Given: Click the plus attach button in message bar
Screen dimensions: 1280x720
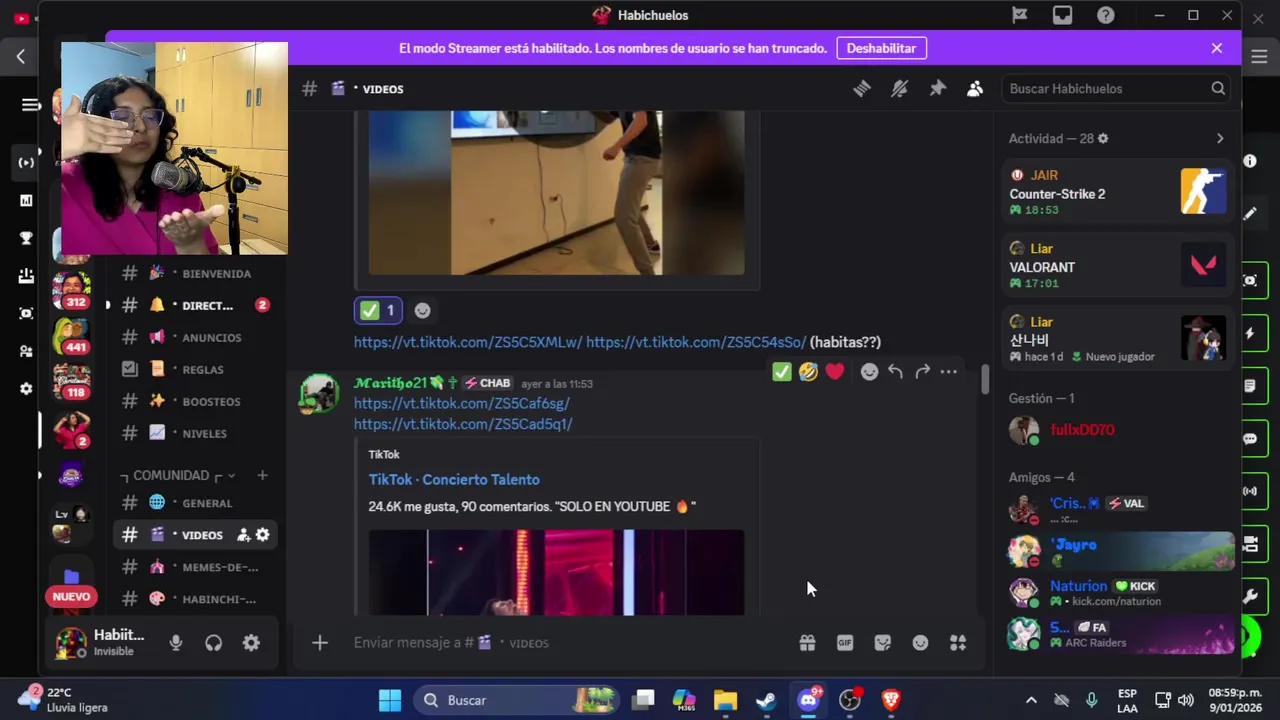Looking at the screenshot, I should [x=320, y=643].
